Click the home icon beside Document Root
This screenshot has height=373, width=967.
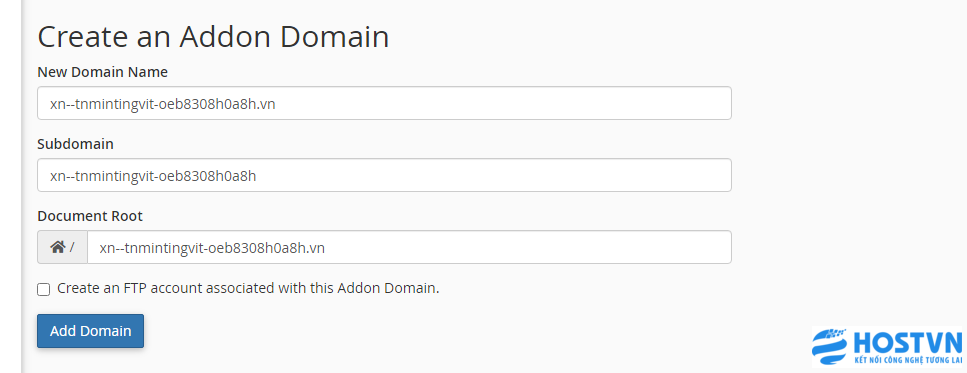tap(58, 247)
